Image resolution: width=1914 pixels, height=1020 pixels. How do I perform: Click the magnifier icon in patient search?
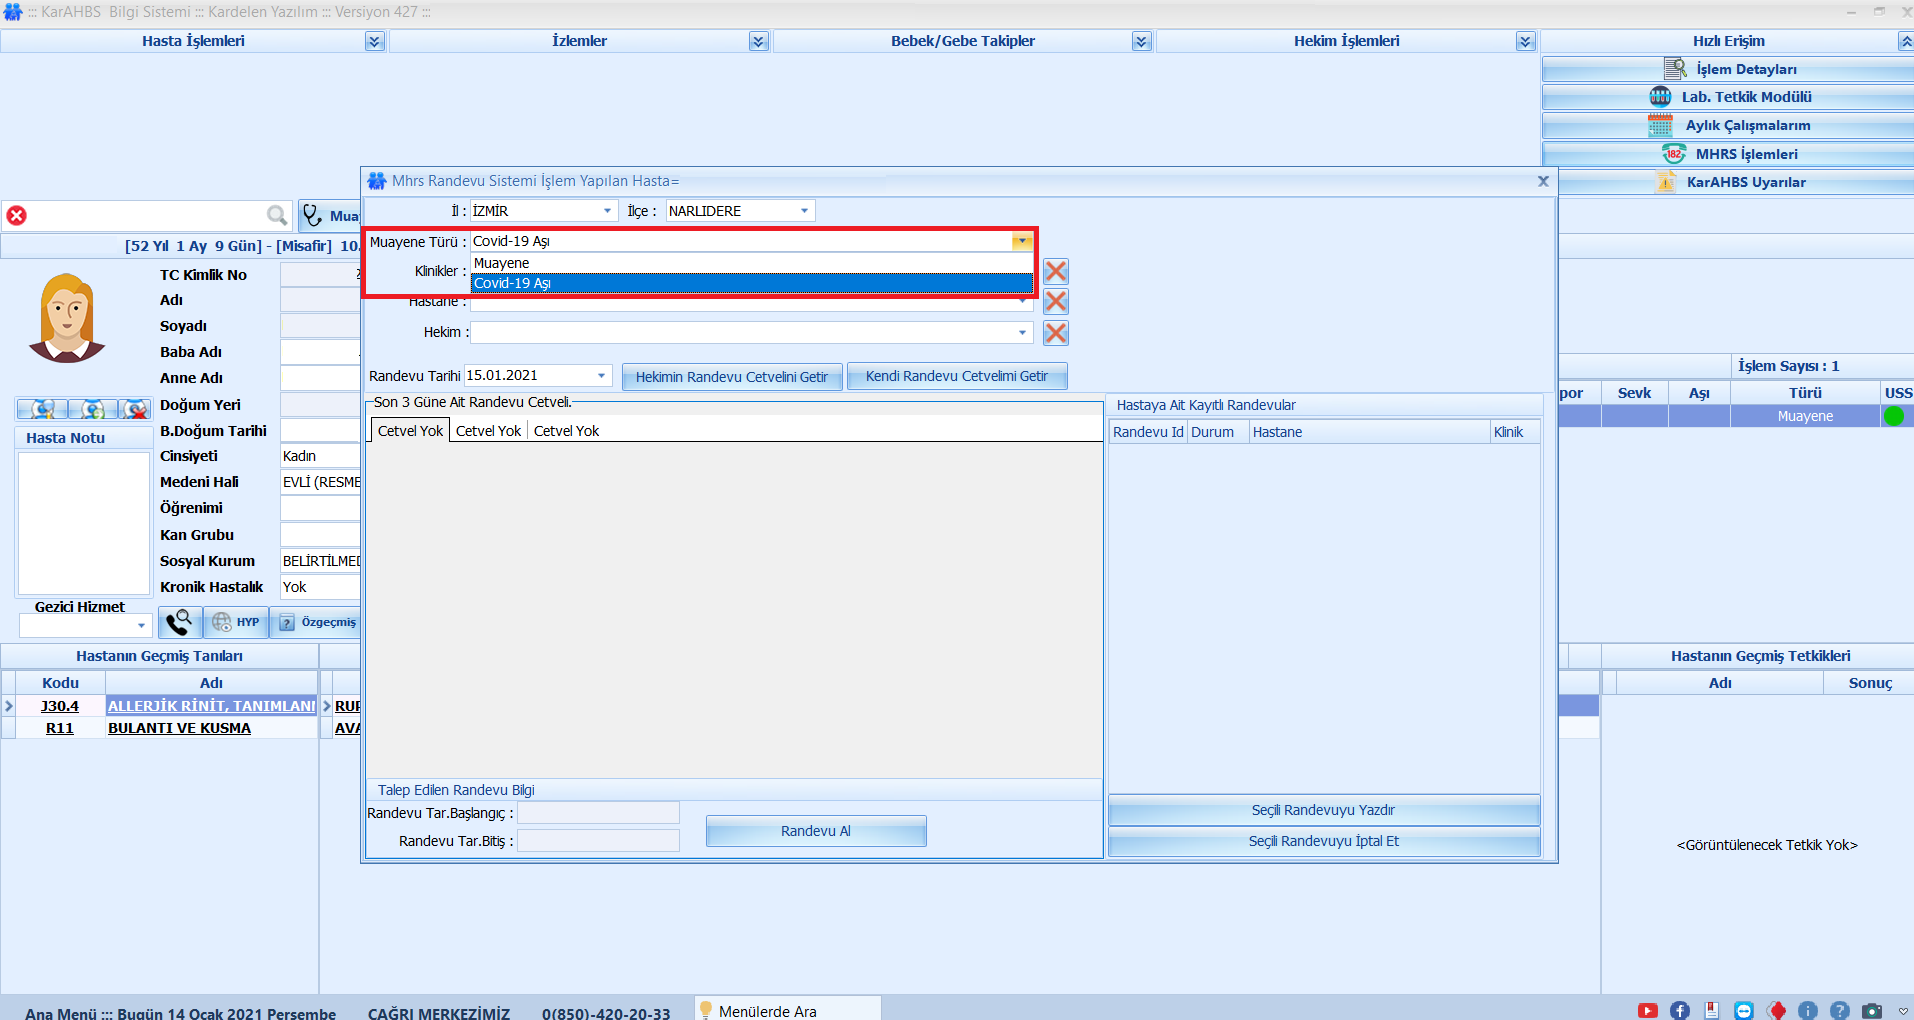[277, 215]
